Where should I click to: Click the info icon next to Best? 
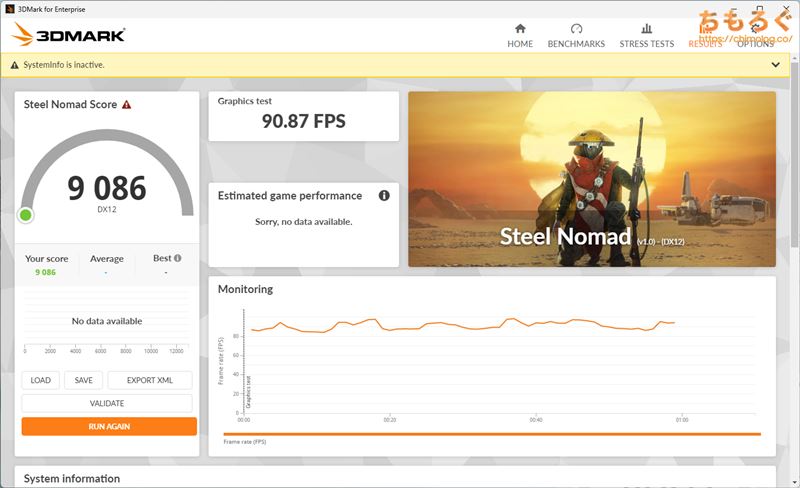tap(178, 258)
